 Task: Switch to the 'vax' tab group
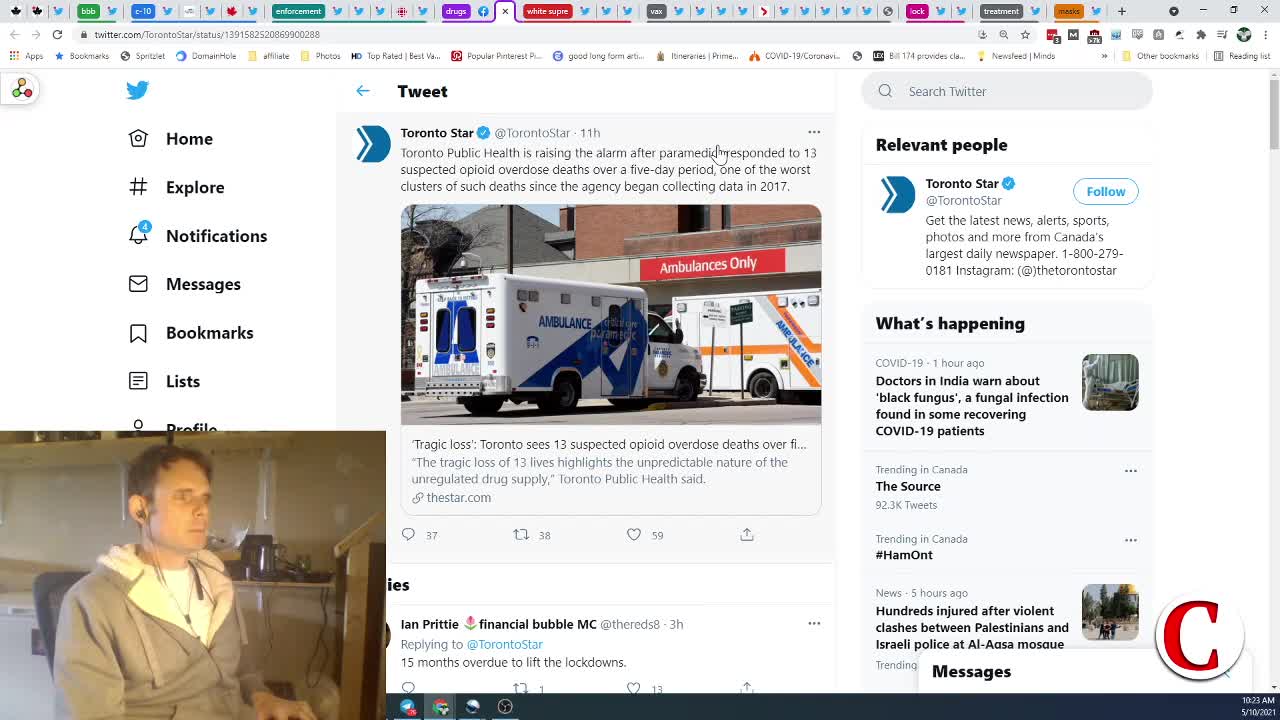[x=656, y=11]
